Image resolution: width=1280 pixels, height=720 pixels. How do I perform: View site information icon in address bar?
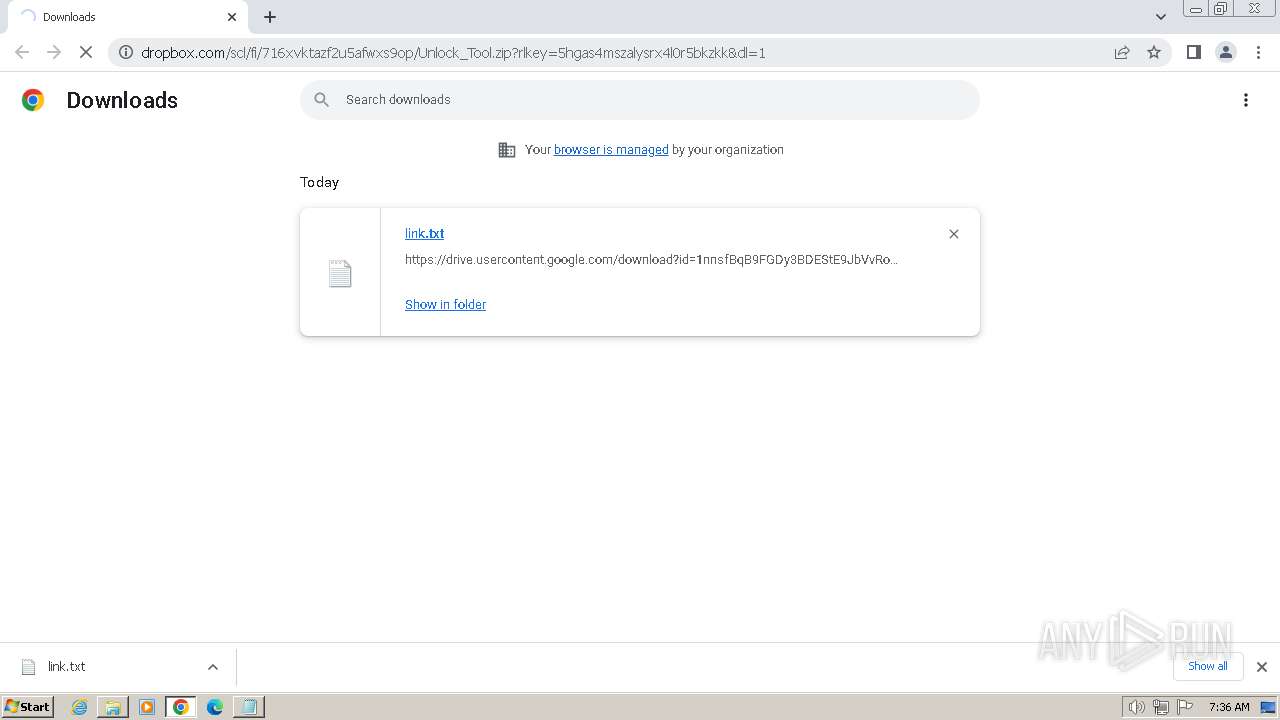point(126,52)
